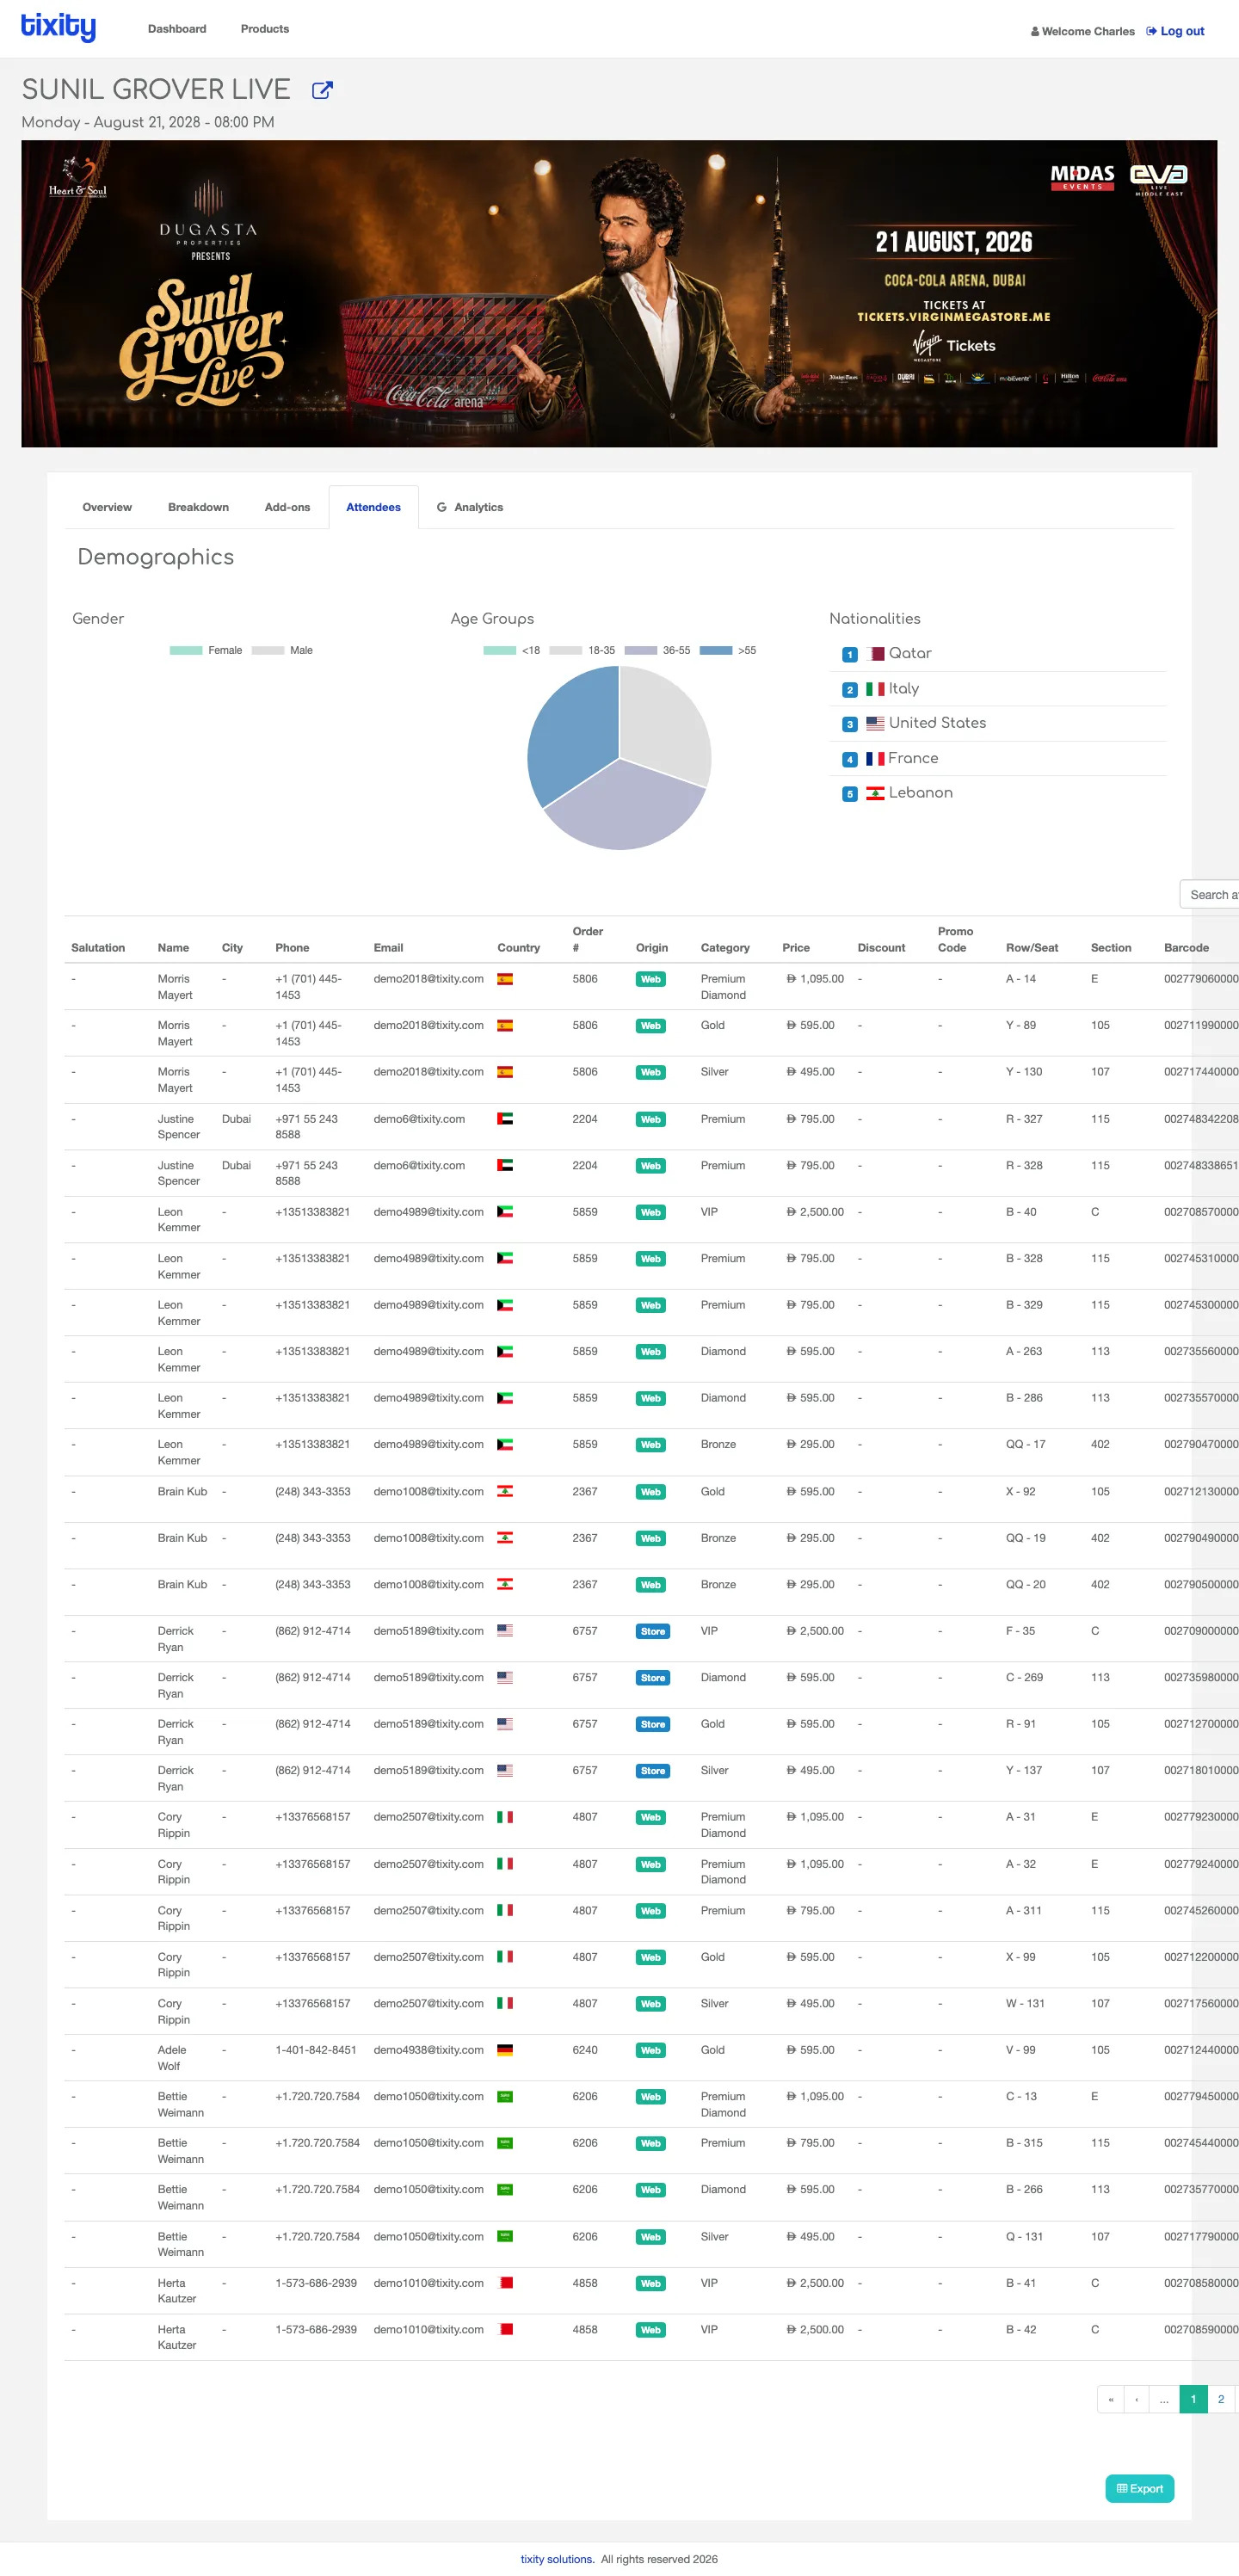
Task: Click the Italy flag in Nationalities
Action: click(x=875, y=689)
